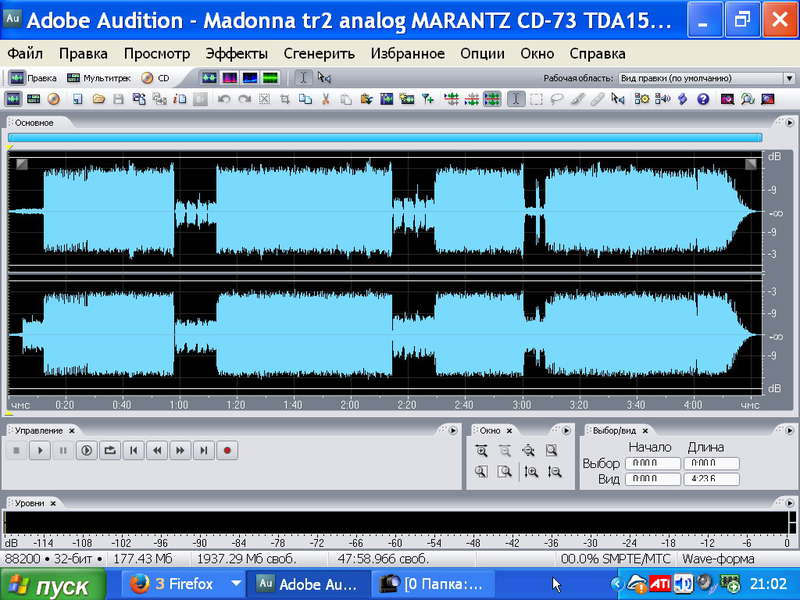Open the CD view tab

155,78
